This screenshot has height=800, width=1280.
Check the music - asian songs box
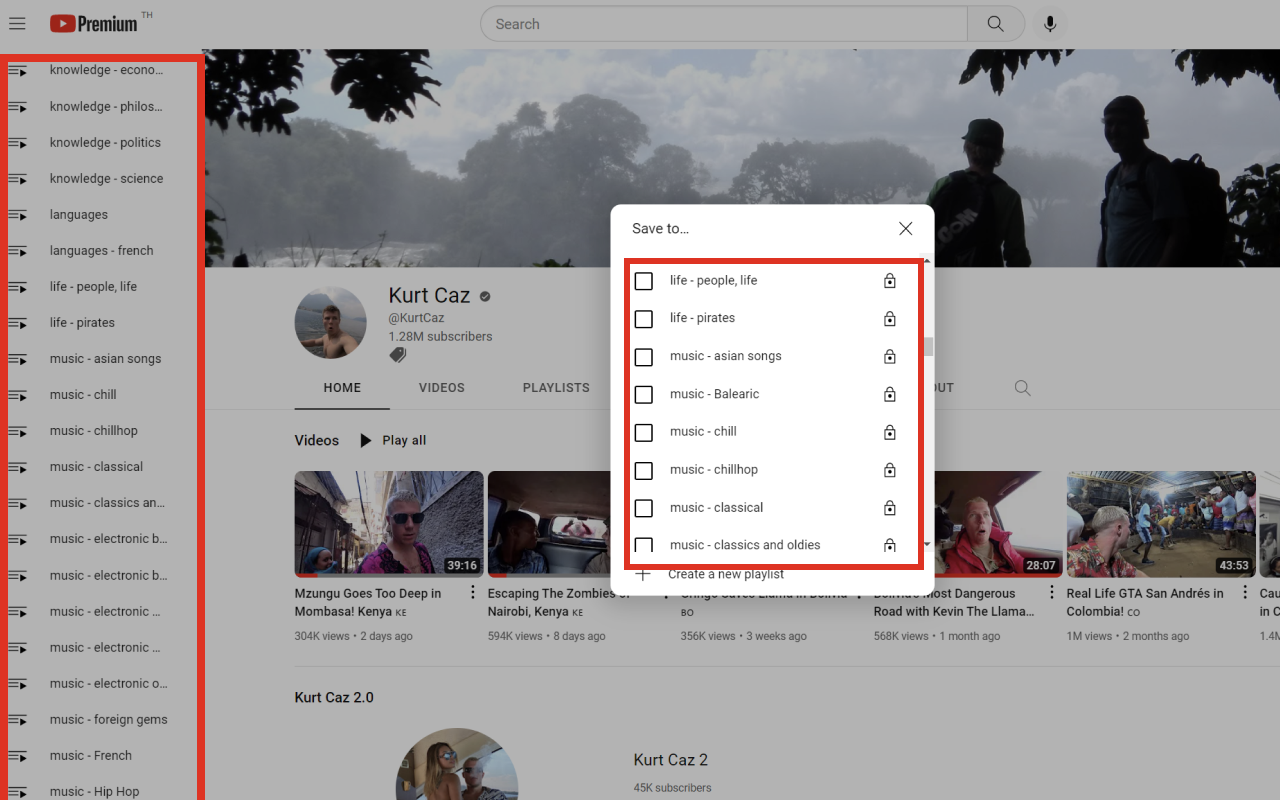pyautogui.click(x=644, y=357)
